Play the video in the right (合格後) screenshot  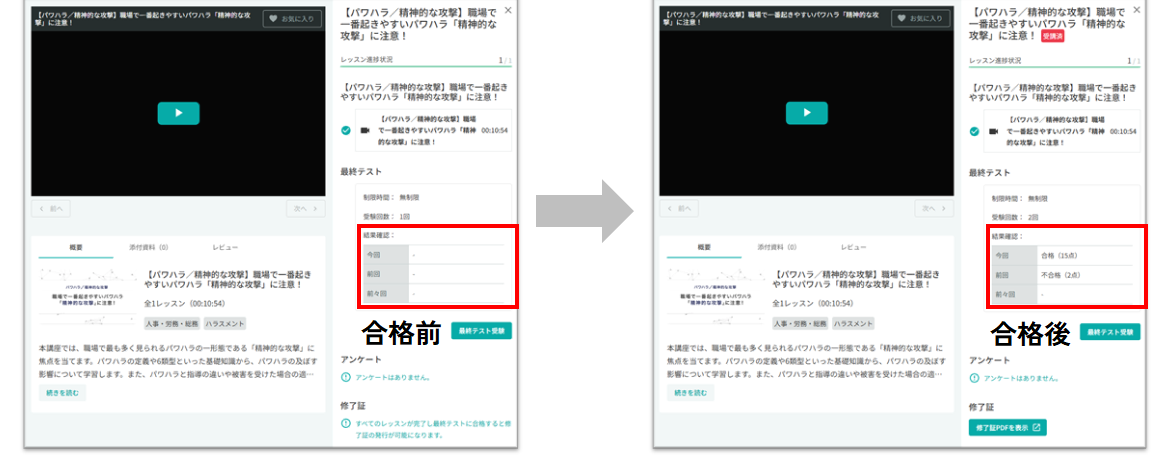[x=806, y=113]
